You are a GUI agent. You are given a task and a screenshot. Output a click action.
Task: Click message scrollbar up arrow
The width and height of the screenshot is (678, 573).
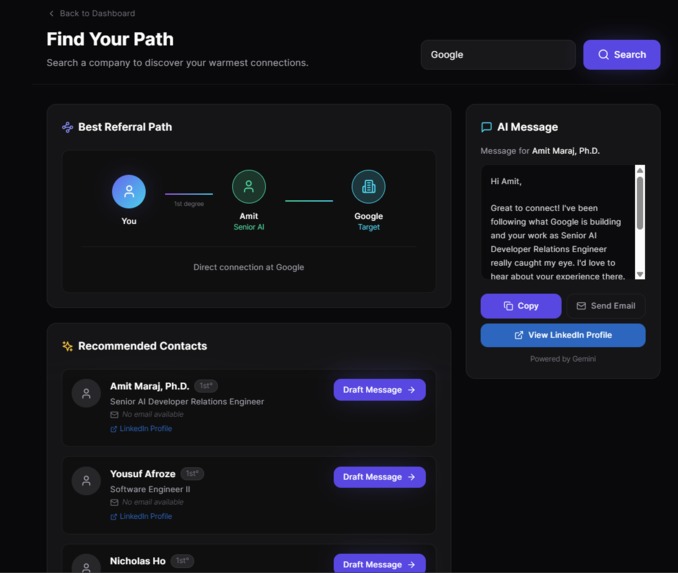point(640,170)
